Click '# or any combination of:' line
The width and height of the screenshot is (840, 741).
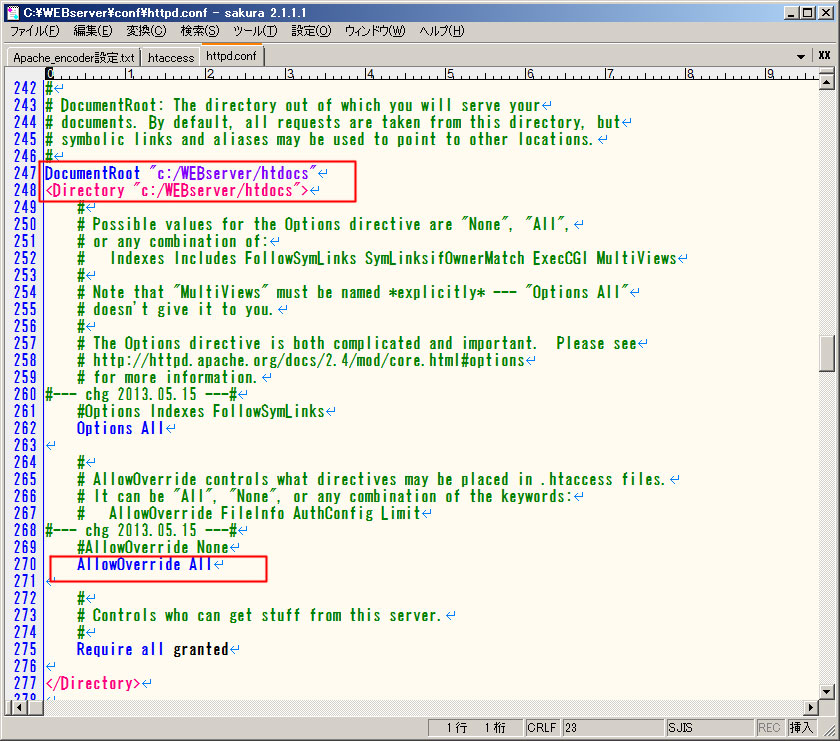pos(171,241)
